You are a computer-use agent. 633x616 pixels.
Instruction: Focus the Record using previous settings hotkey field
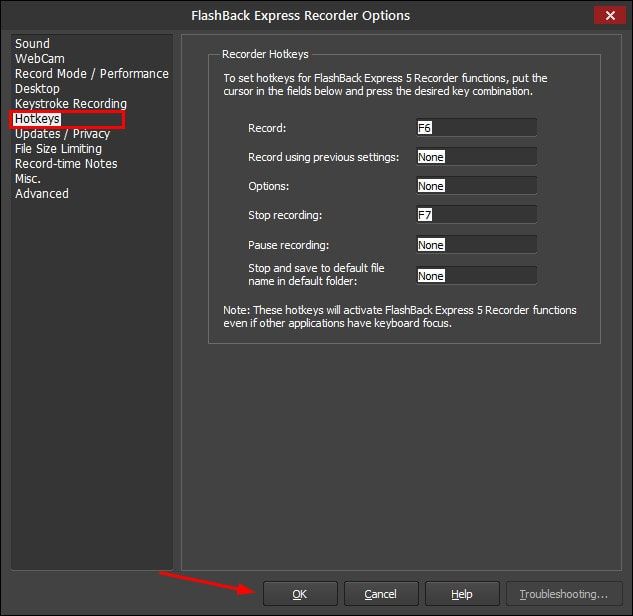[476, 157]
